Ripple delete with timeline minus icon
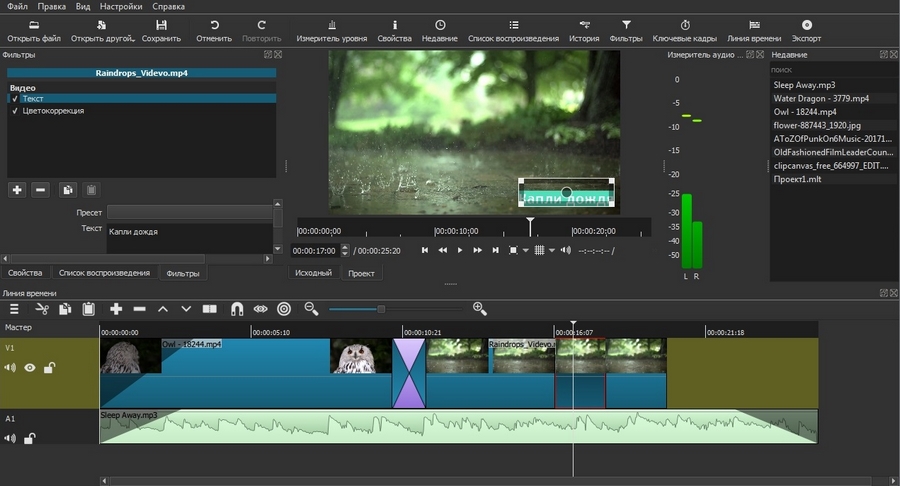The height and width of the screenshot is (486, 900). point(139,309)
